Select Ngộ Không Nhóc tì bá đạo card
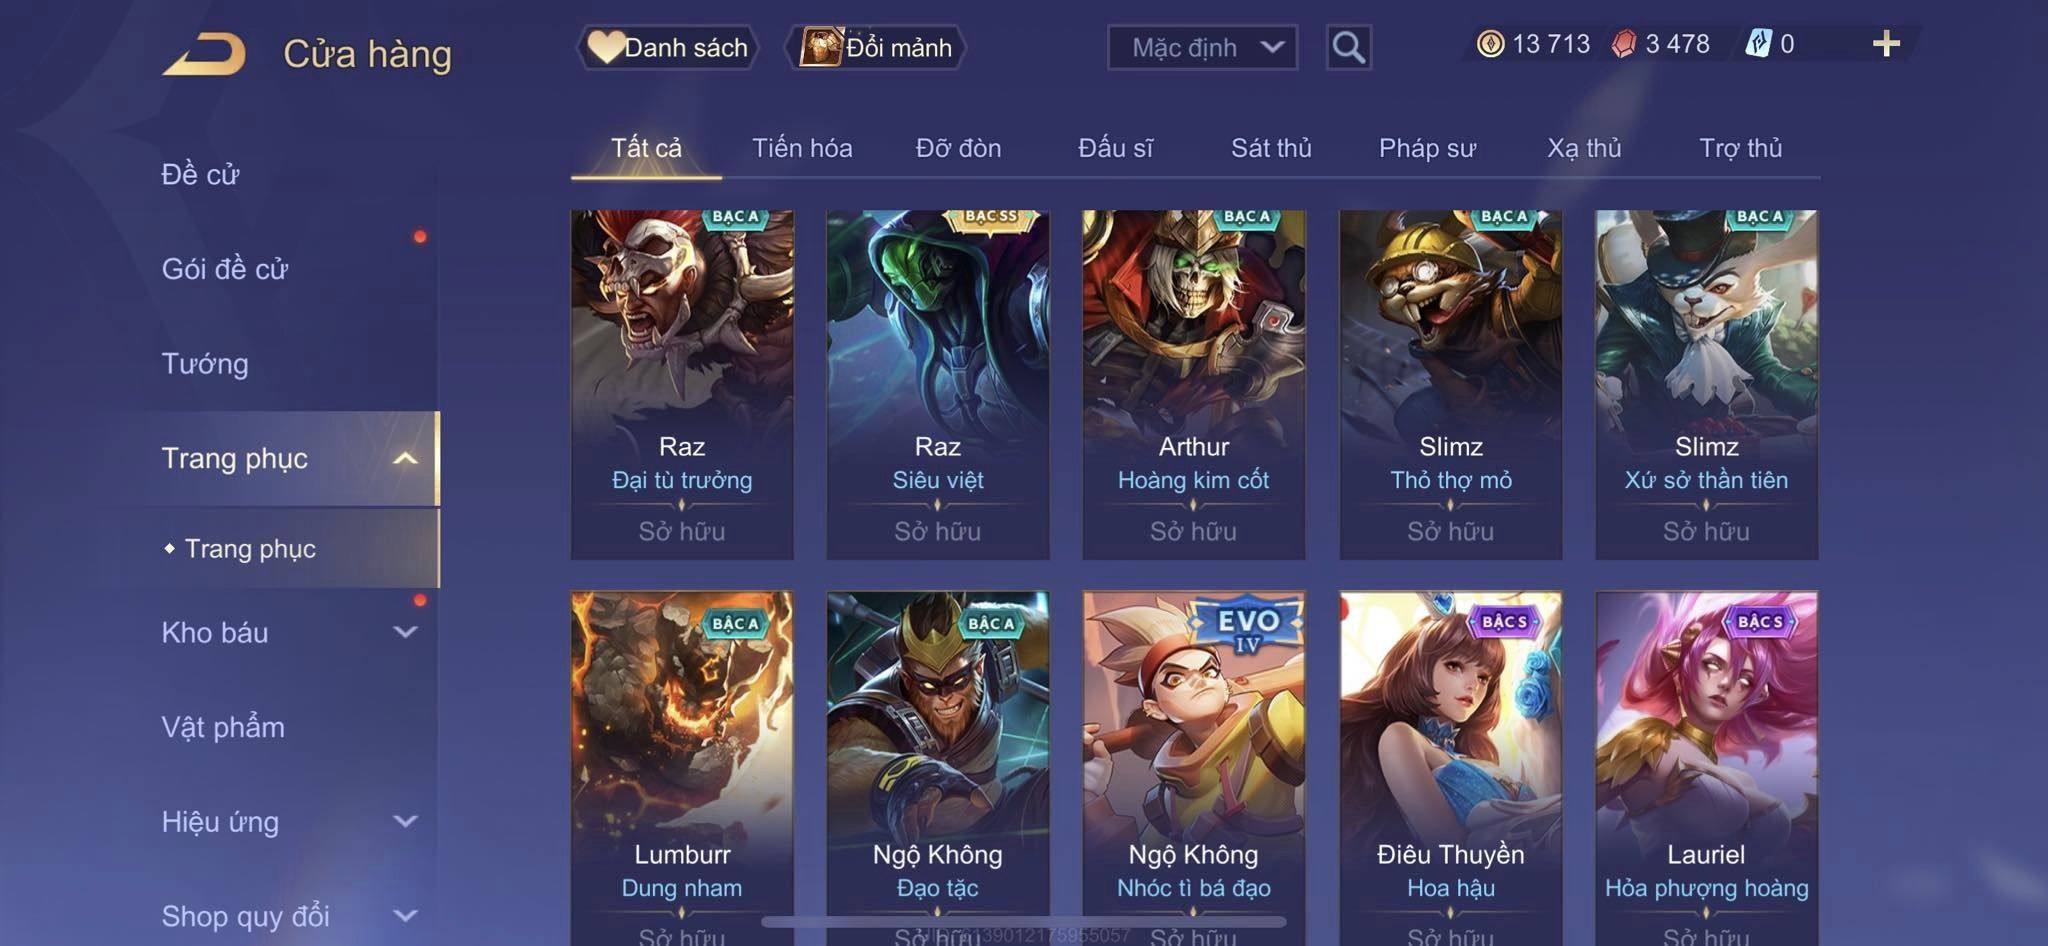 (1194, 768)
